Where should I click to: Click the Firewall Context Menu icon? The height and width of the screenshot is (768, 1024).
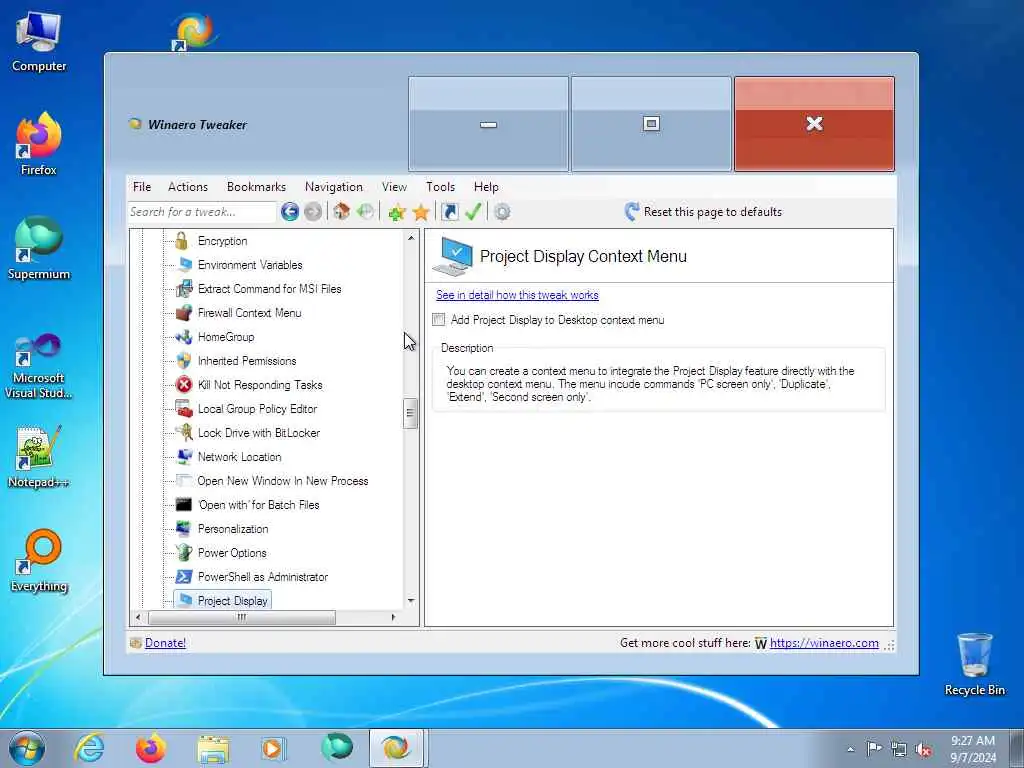[x=184, y=313]
